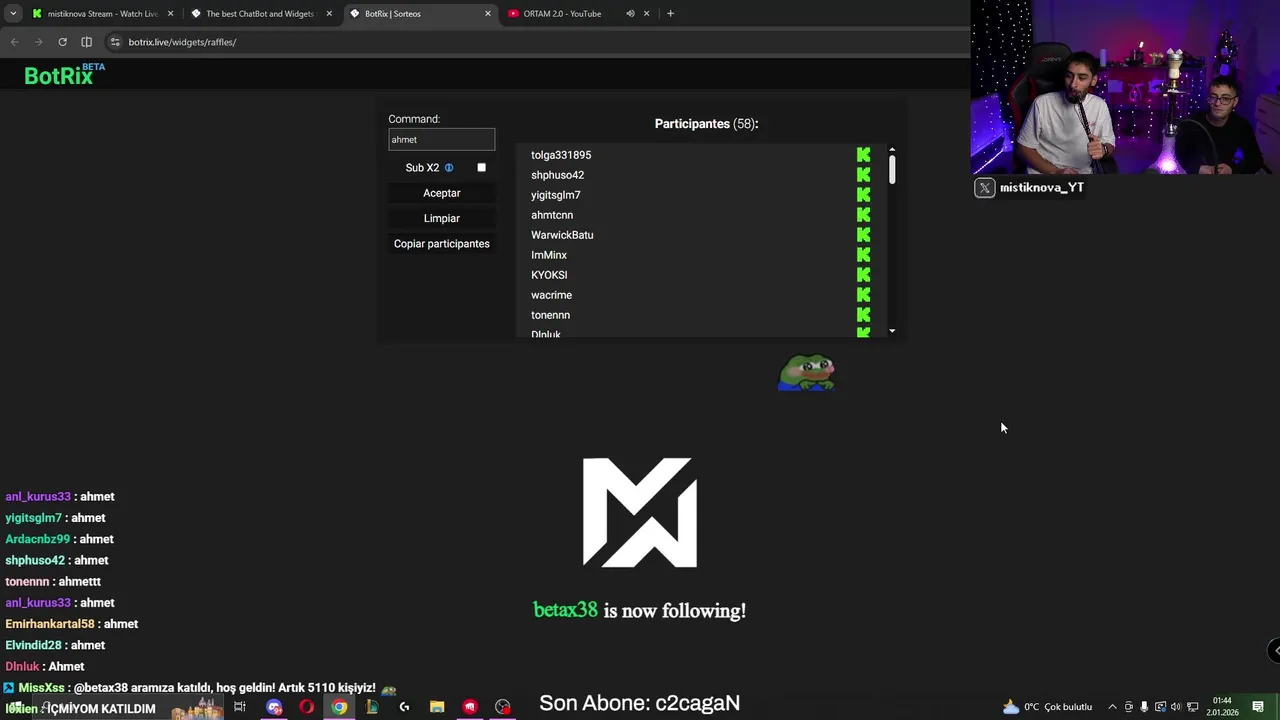Select participant ImMinx in the list
The image size is (1280, 720).
coord(549,255)
